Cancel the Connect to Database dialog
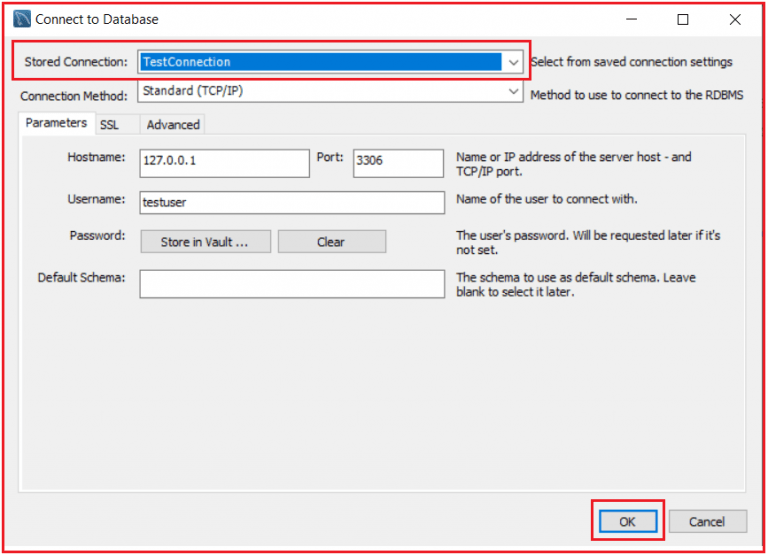 707,522
